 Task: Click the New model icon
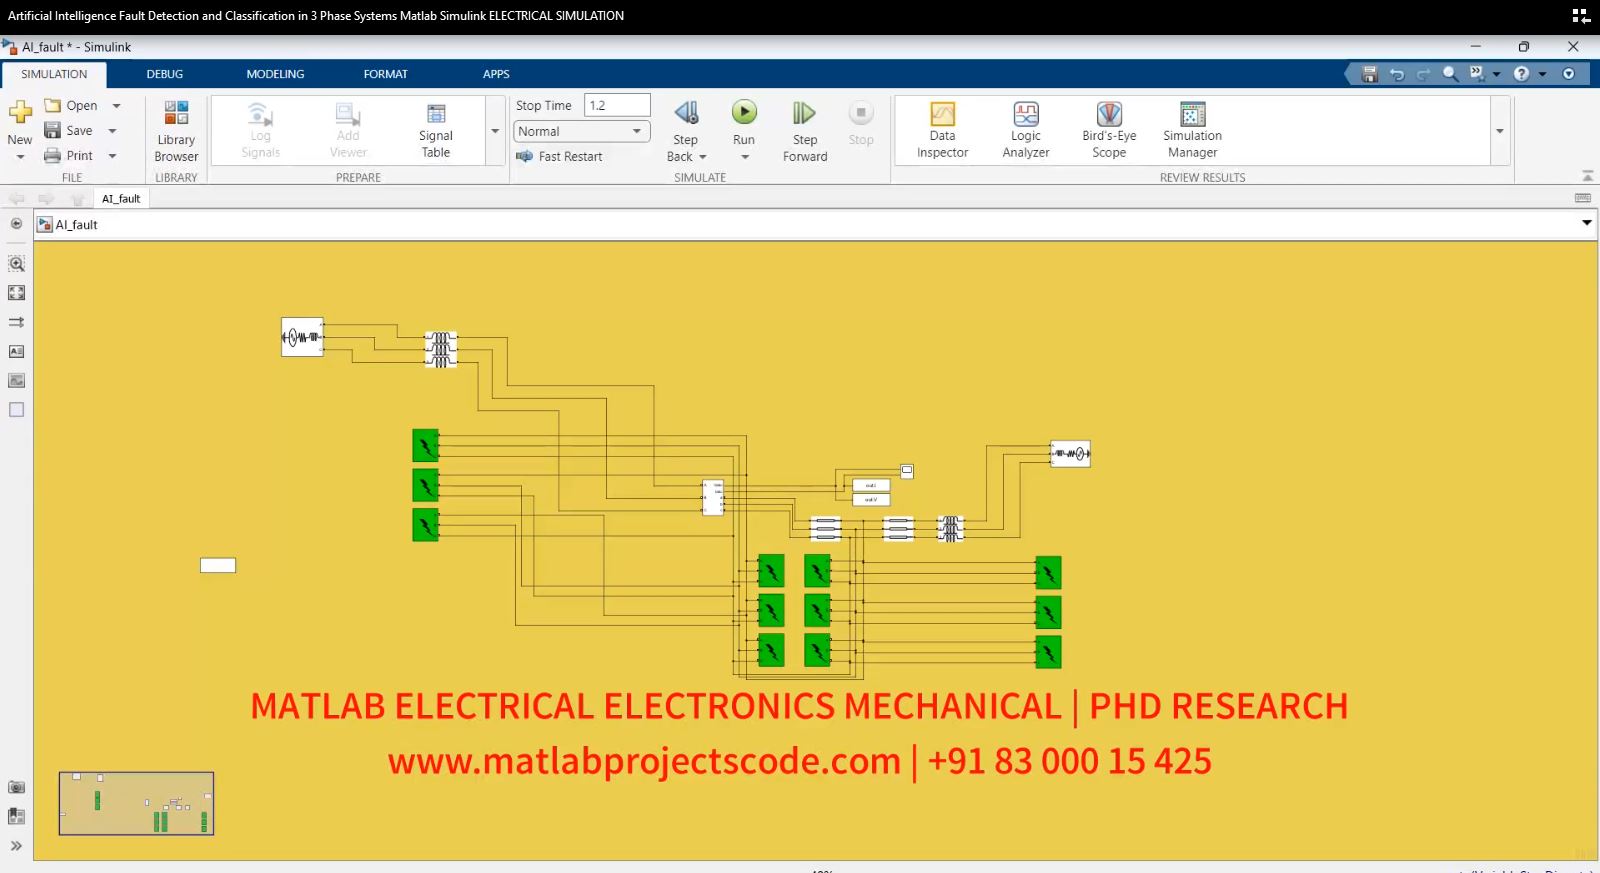(20, 111)
